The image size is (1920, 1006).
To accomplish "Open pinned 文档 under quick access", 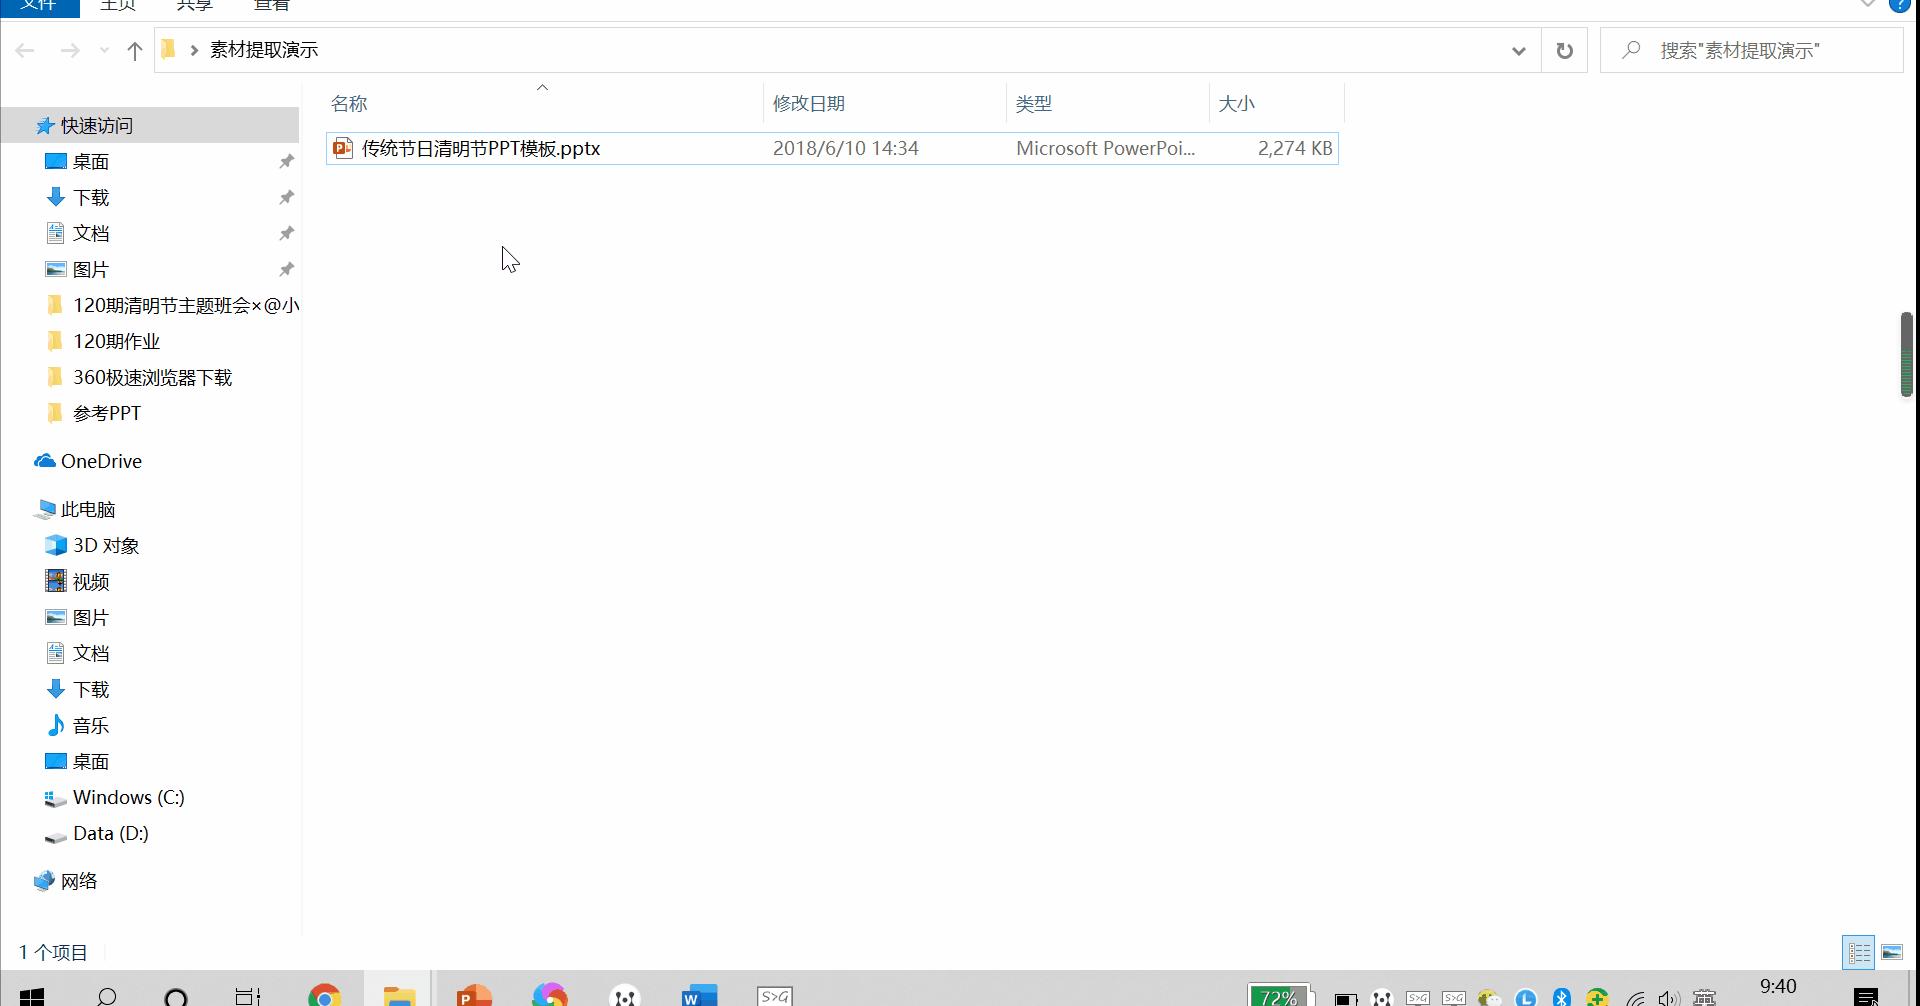I will (x=91, y=233).
